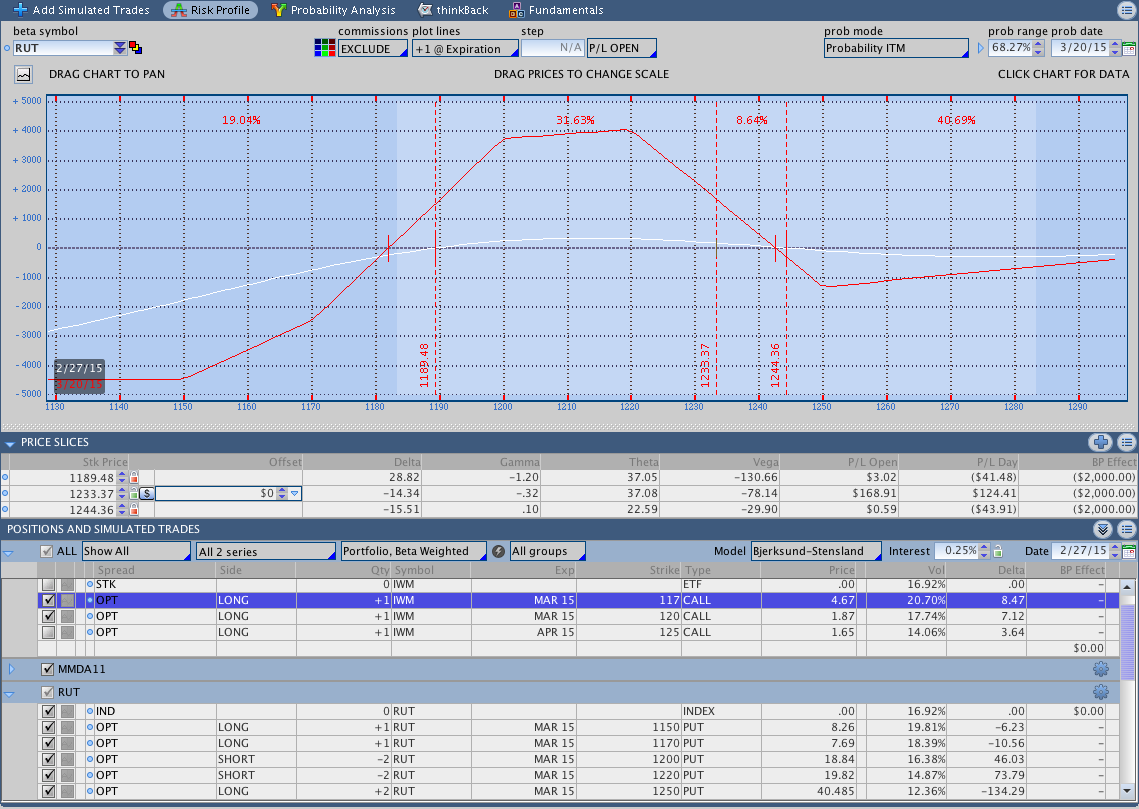Open the Price Slices list menu icon
The height and width of the screenshot is (809, 1139).
1127,442
